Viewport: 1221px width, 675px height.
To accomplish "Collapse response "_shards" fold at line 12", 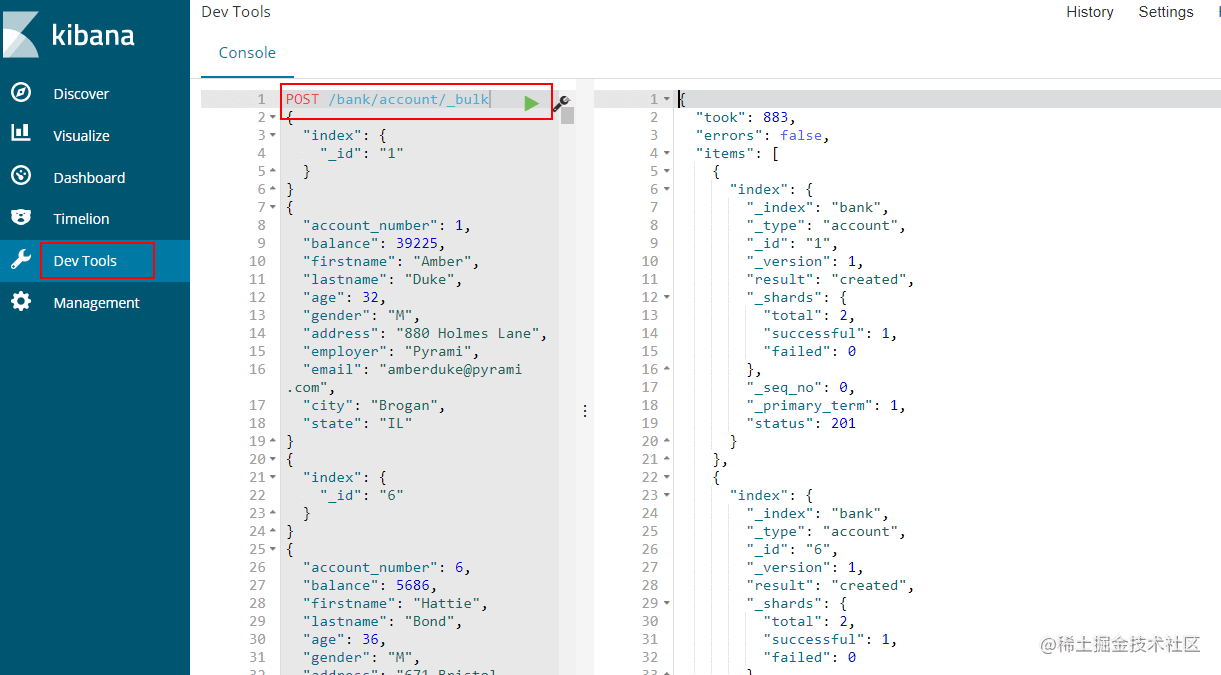I will 667,298.
